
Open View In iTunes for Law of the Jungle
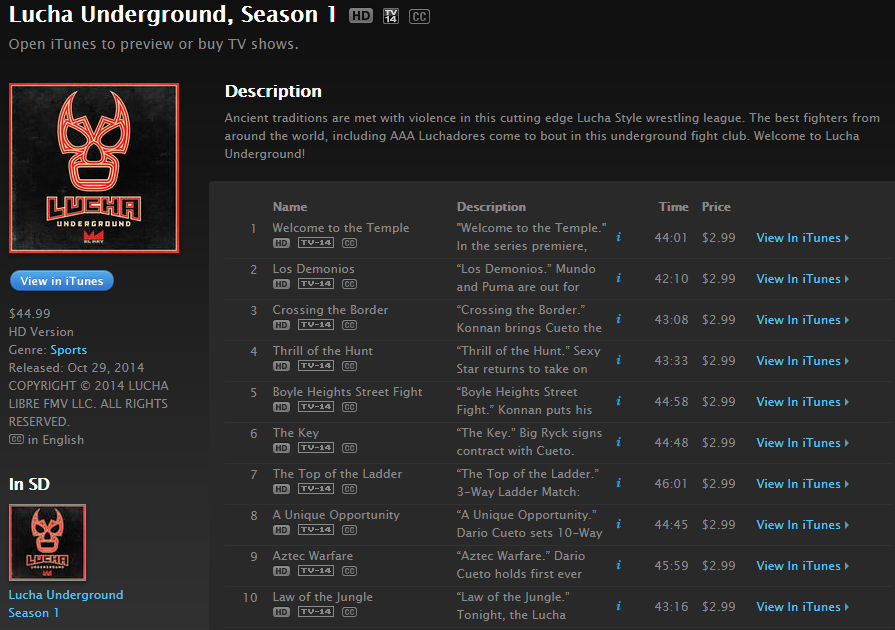pos(803,608)
